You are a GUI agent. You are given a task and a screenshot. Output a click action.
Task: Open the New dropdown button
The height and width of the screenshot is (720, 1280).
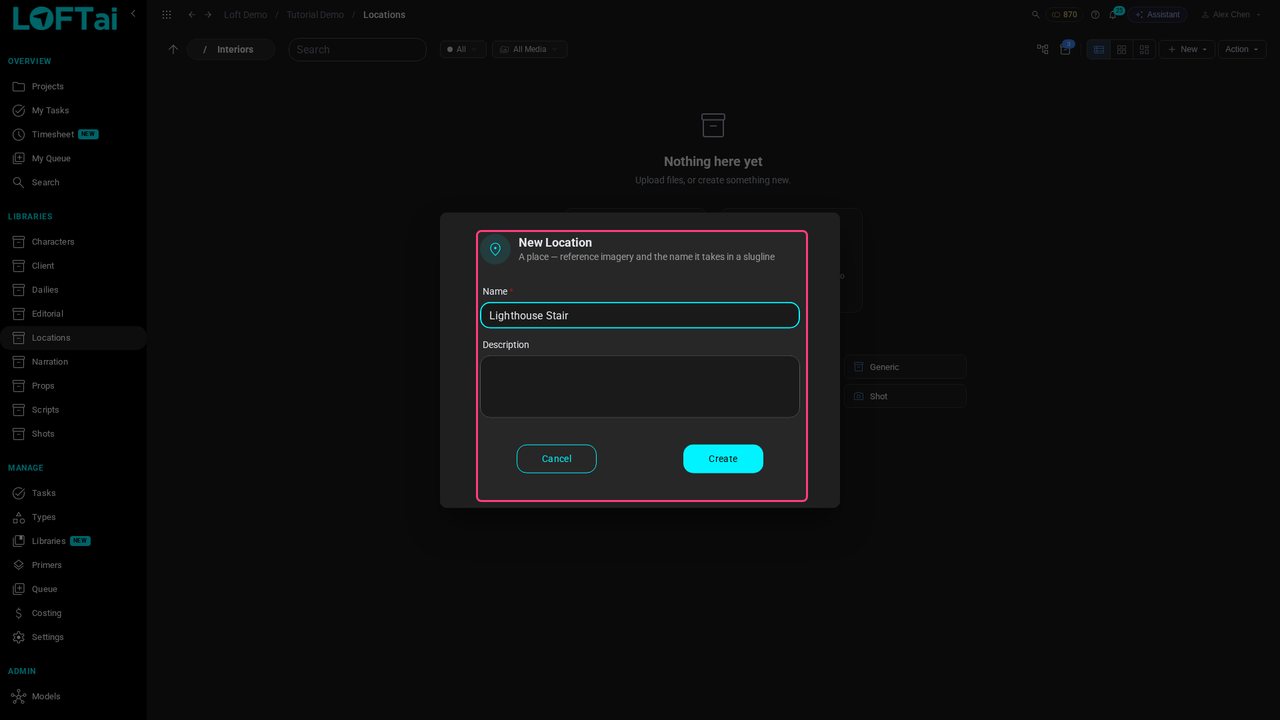(1187, 49)
